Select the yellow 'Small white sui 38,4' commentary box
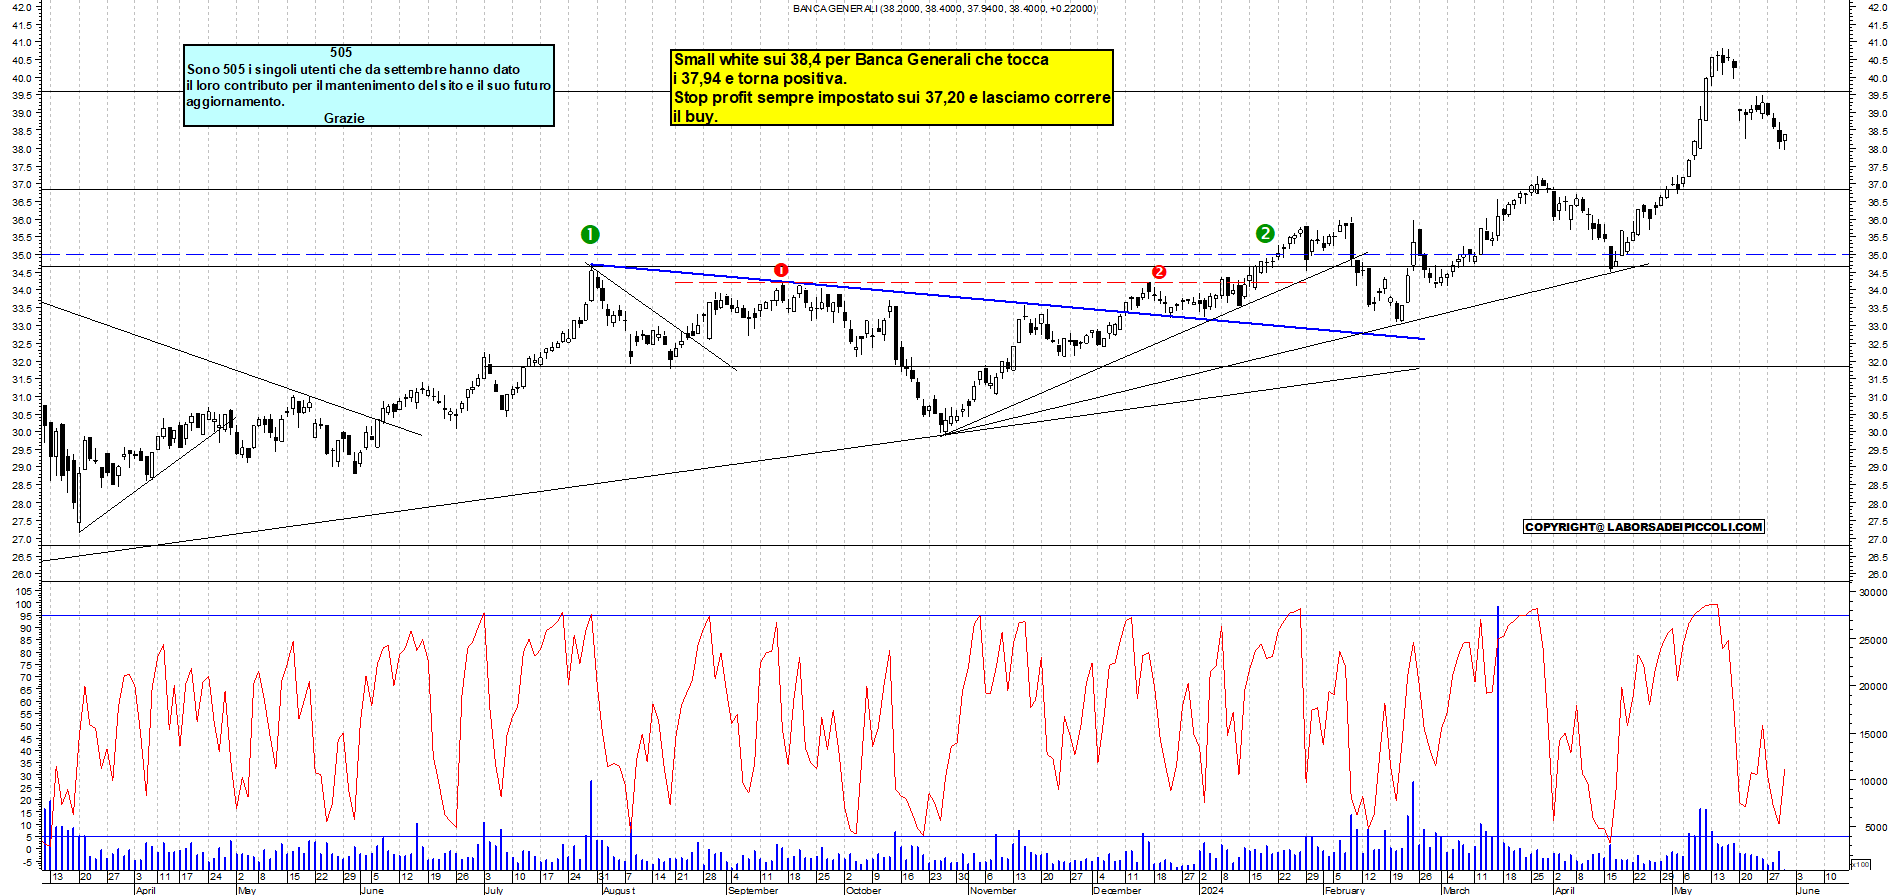1890x895 pixels. (892, 88)
